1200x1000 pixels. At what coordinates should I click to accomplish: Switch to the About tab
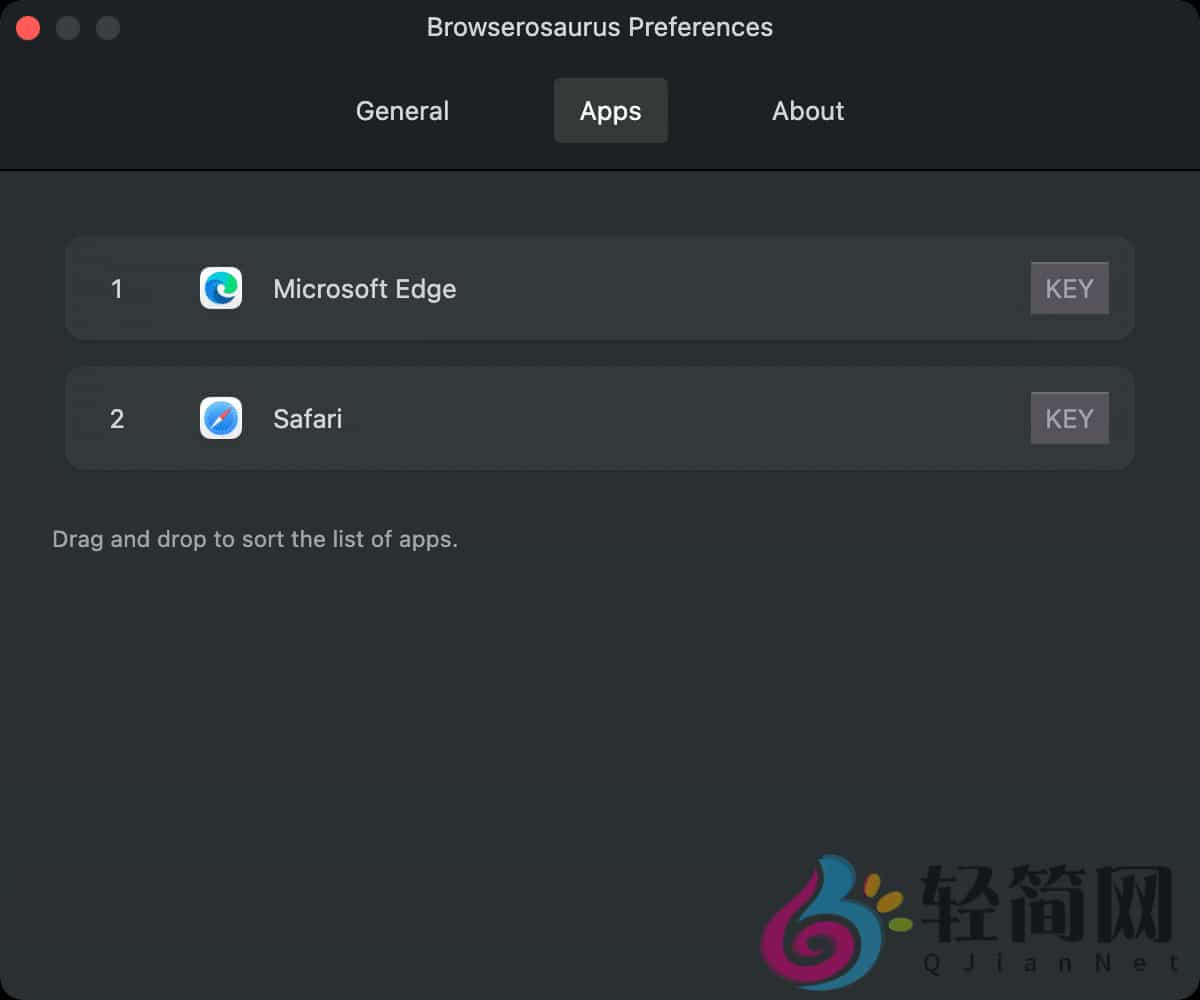[807, 111]
